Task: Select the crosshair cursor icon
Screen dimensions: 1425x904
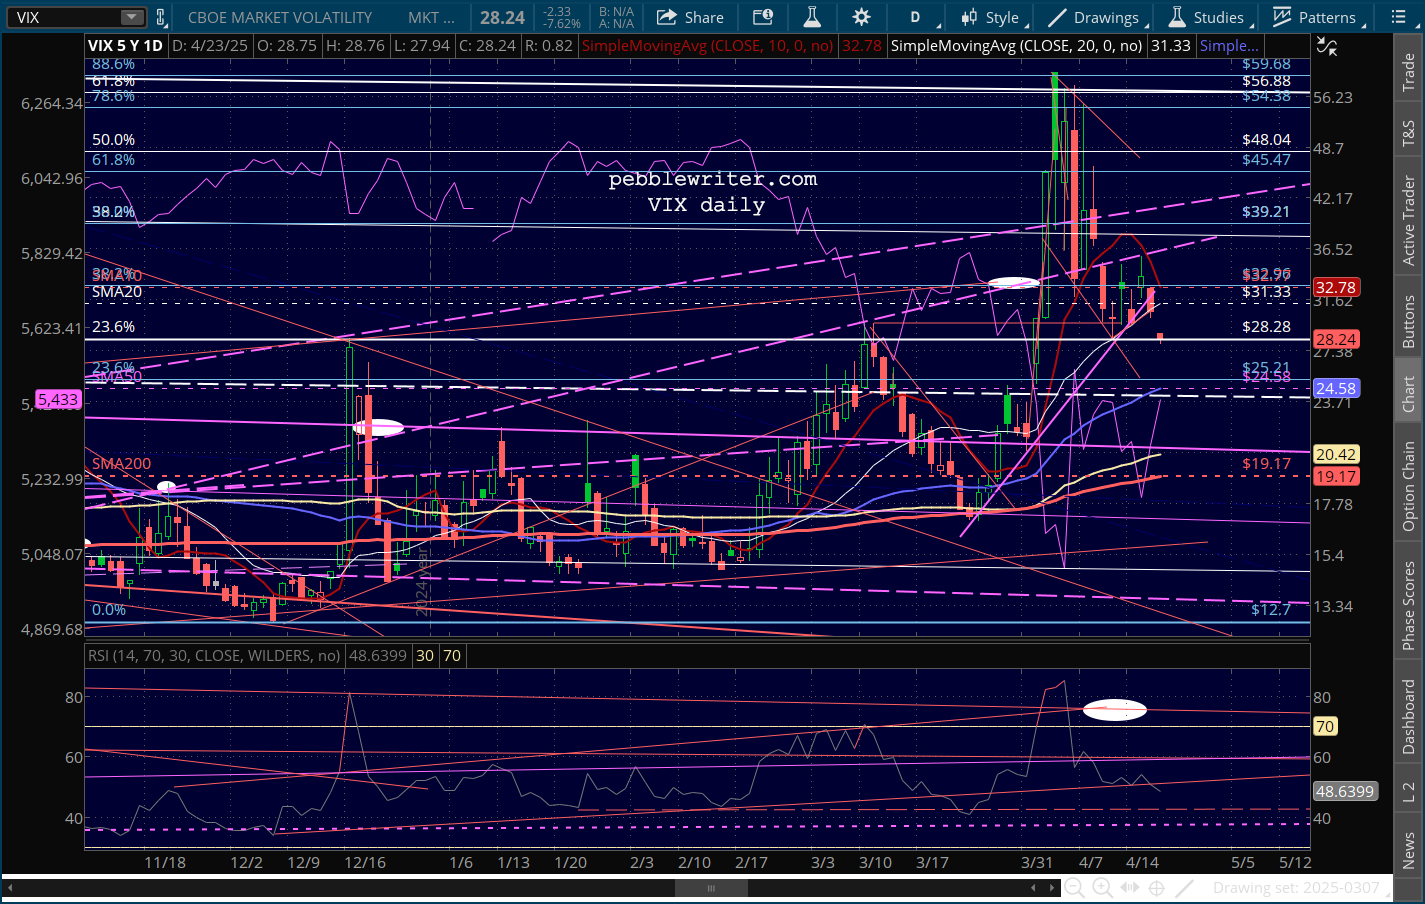Action: click(1157, 888)
